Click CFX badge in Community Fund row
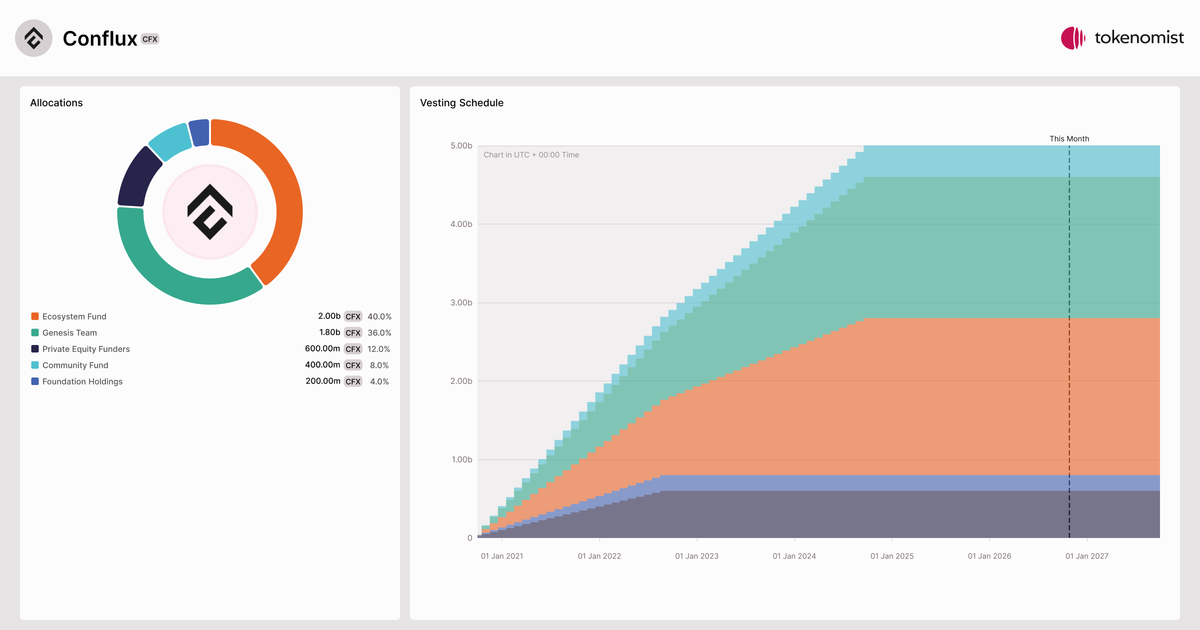Image resolution: width=1200 pixels, height=630 pixels. 353,365
